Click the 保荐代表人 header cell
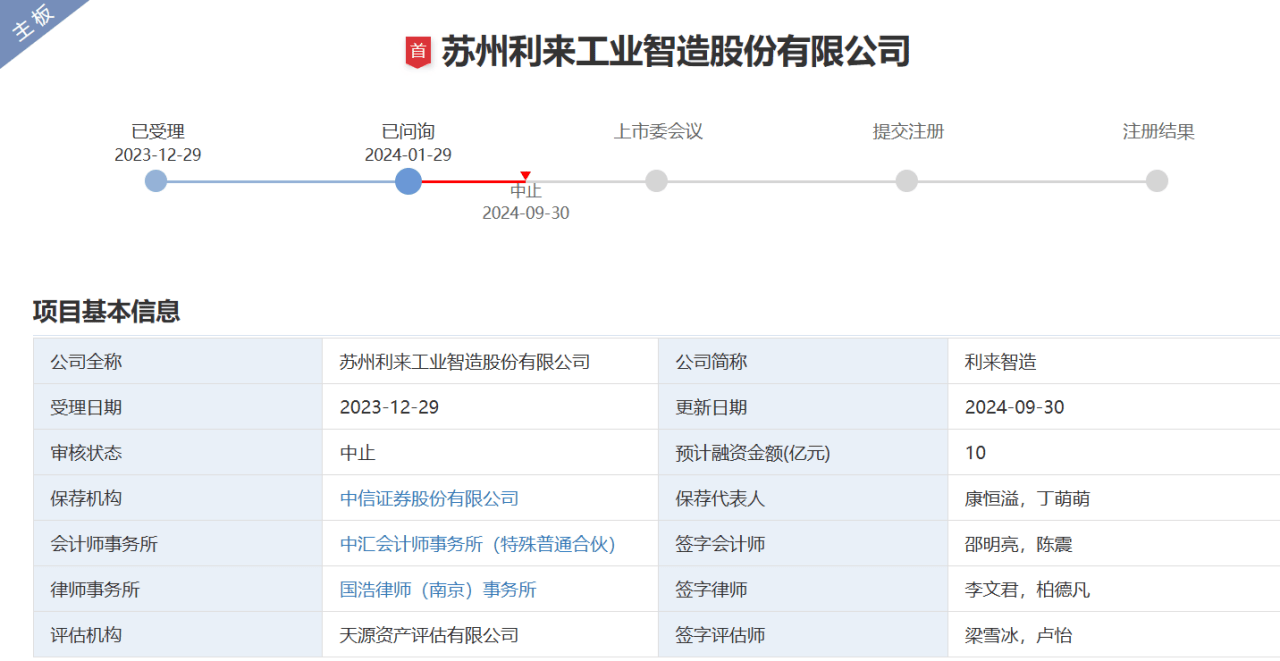The height and width of the screenshot is (661, 1280). point(803,498)
